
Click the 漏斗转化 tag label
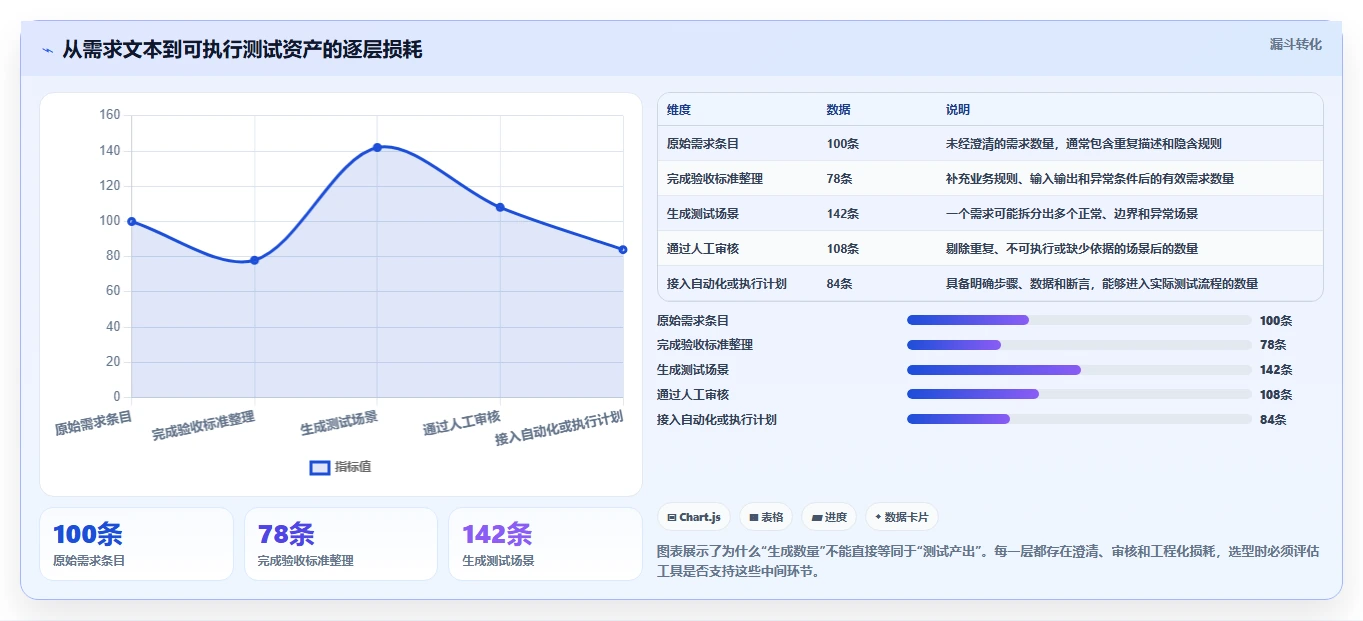point(1295,44)
